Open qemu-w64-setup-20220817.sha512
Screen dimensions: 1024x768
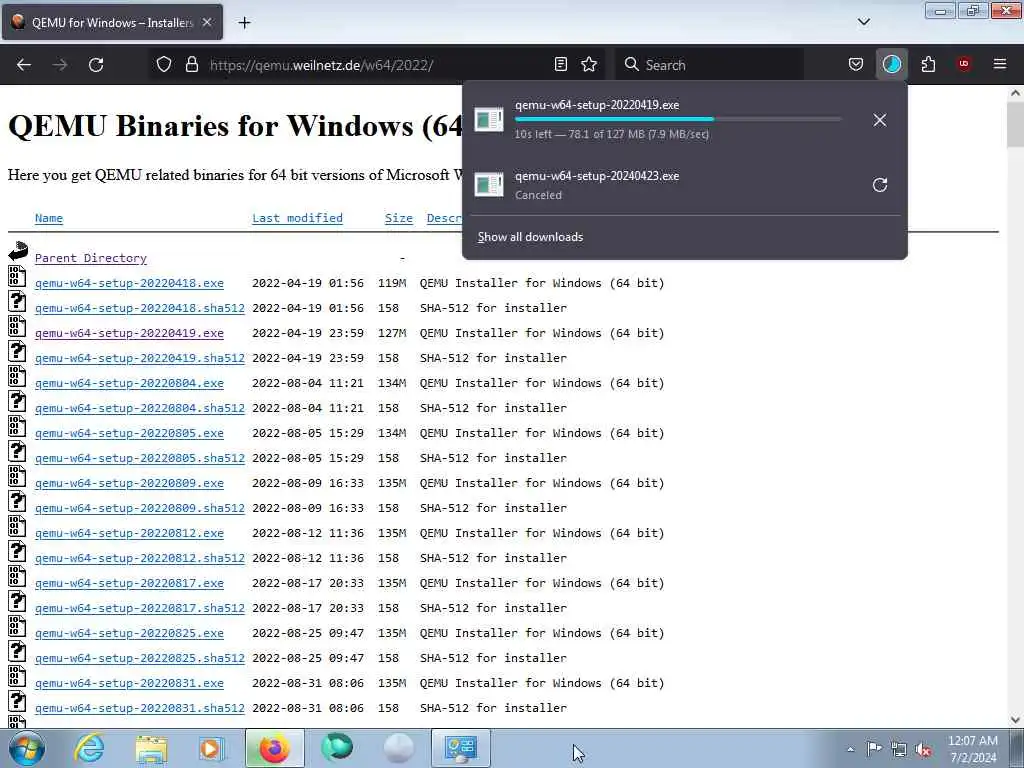point(140,607)
